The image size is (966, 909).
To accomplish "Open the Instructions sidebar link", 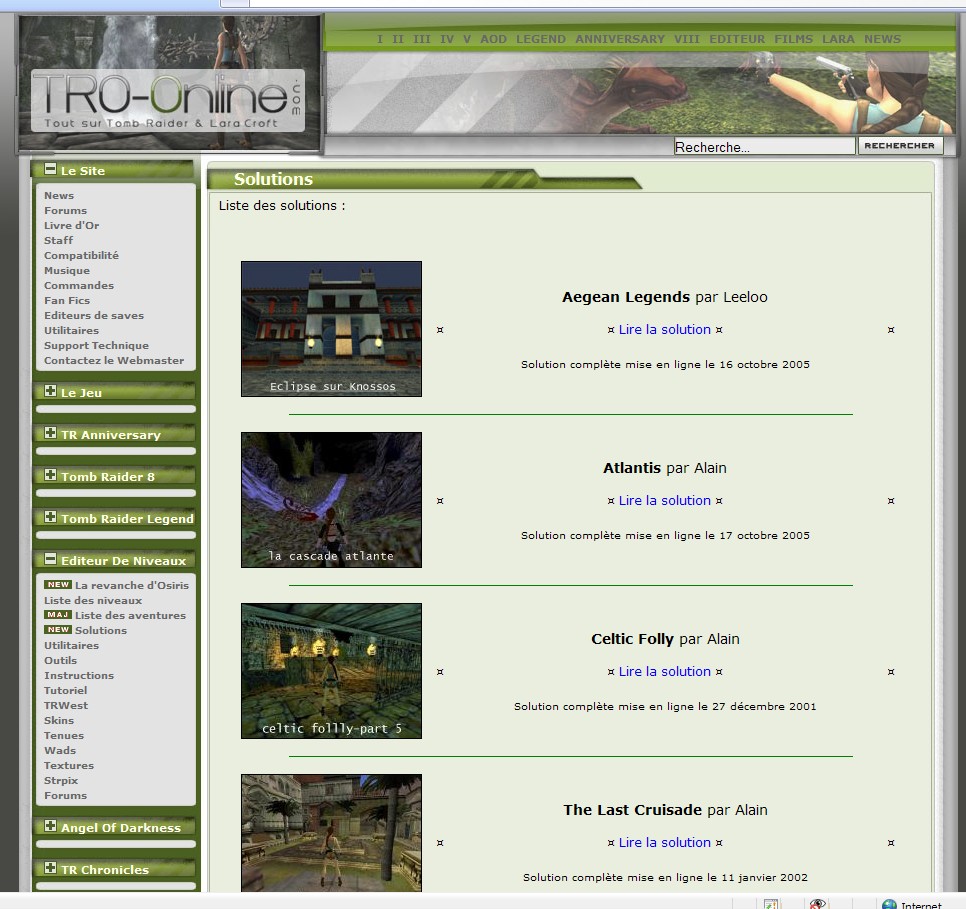I will [79, 675].
